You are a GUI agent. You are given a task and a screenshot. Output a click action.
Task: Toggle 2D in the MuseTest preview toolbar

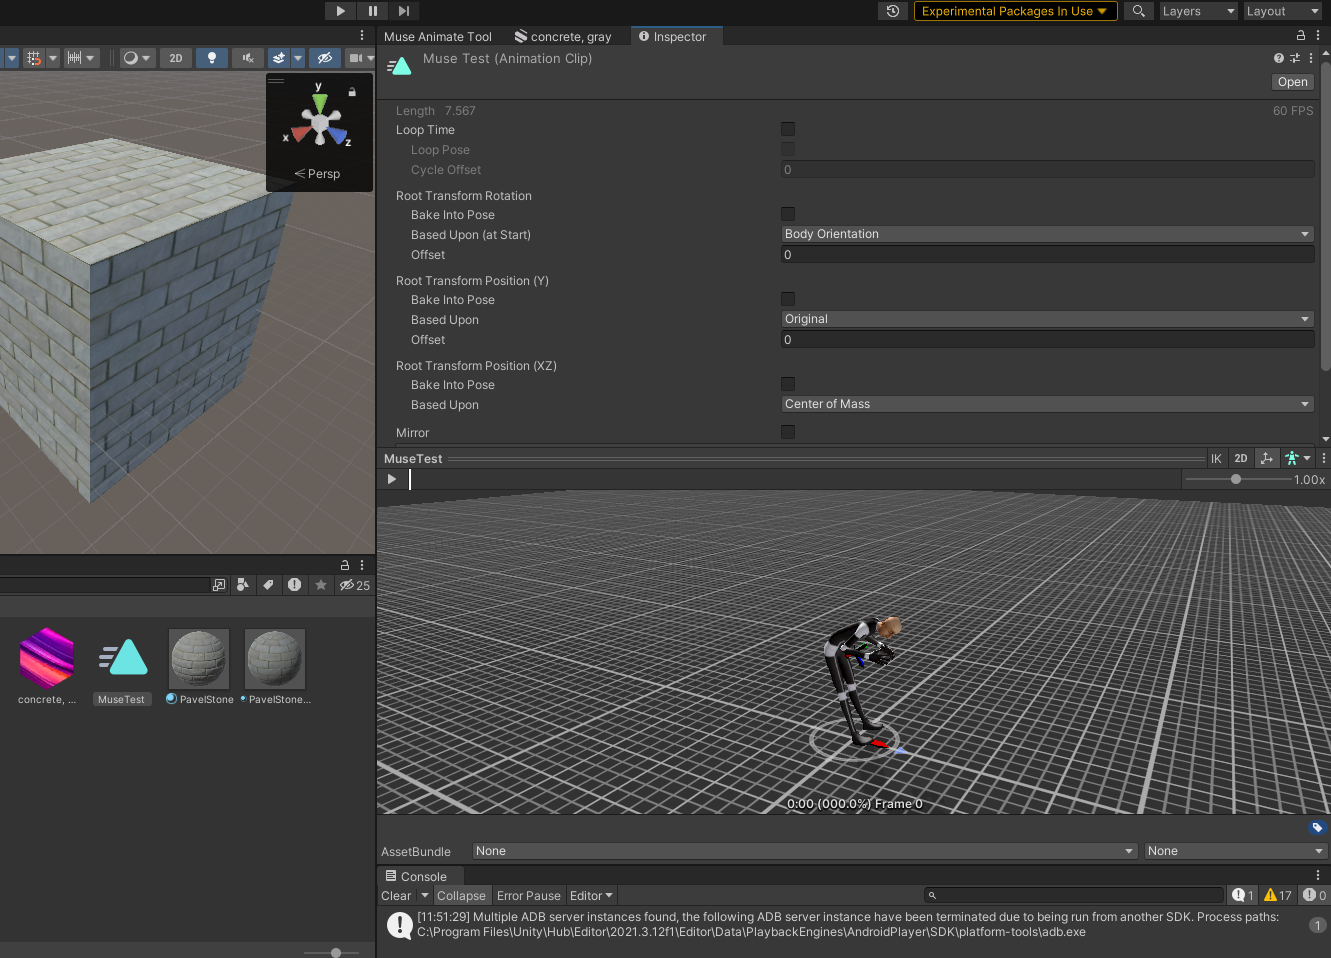(1241, 459)
